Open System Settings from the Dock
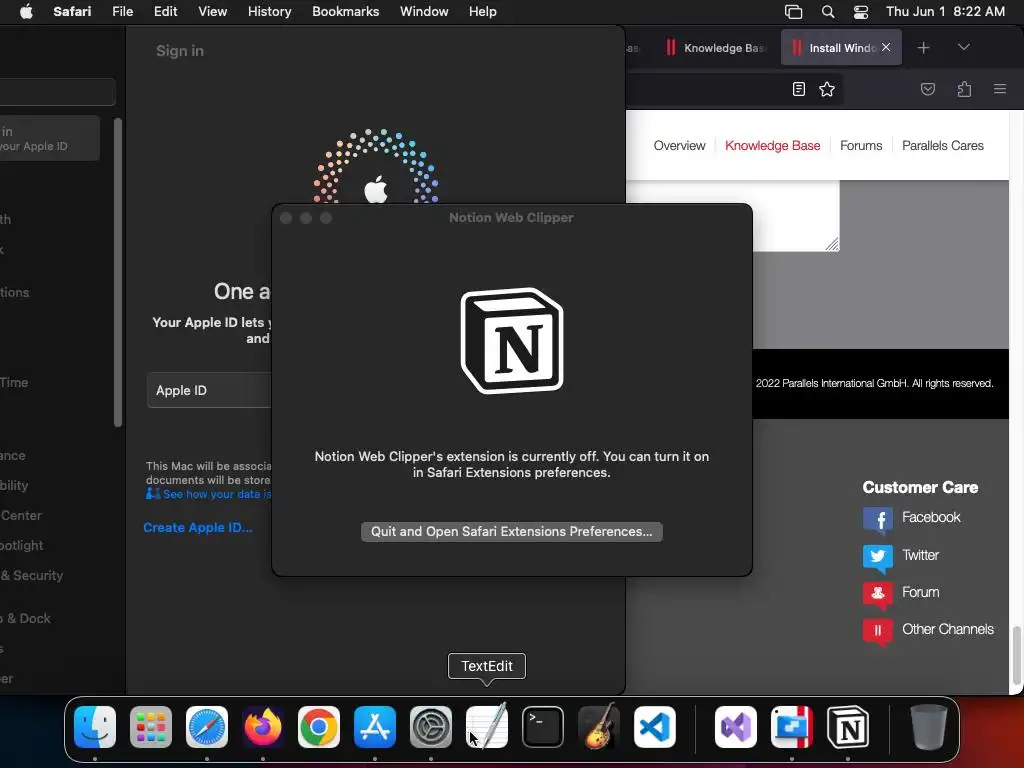Viewport: 1024px width, 768px height. [431, 726]
